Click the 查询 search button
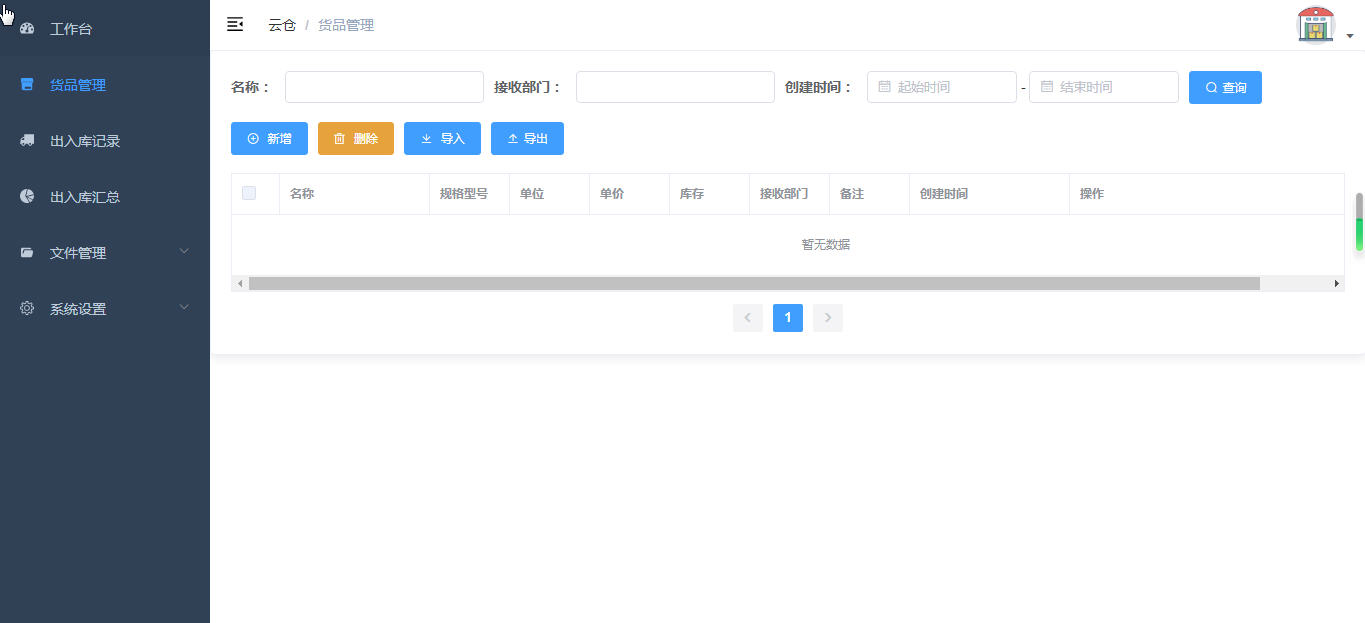1365x623 pixels. (1225, 87)
